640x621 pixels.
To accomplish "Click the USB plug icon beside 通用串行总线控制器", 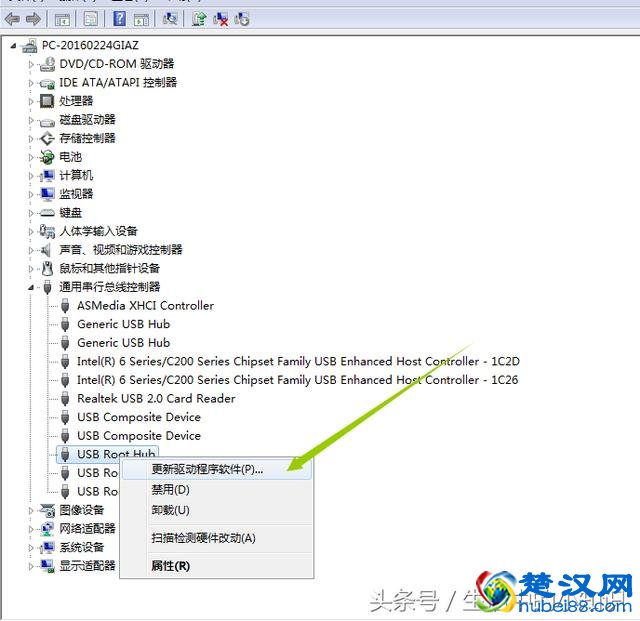I will (x=47, y=287).
